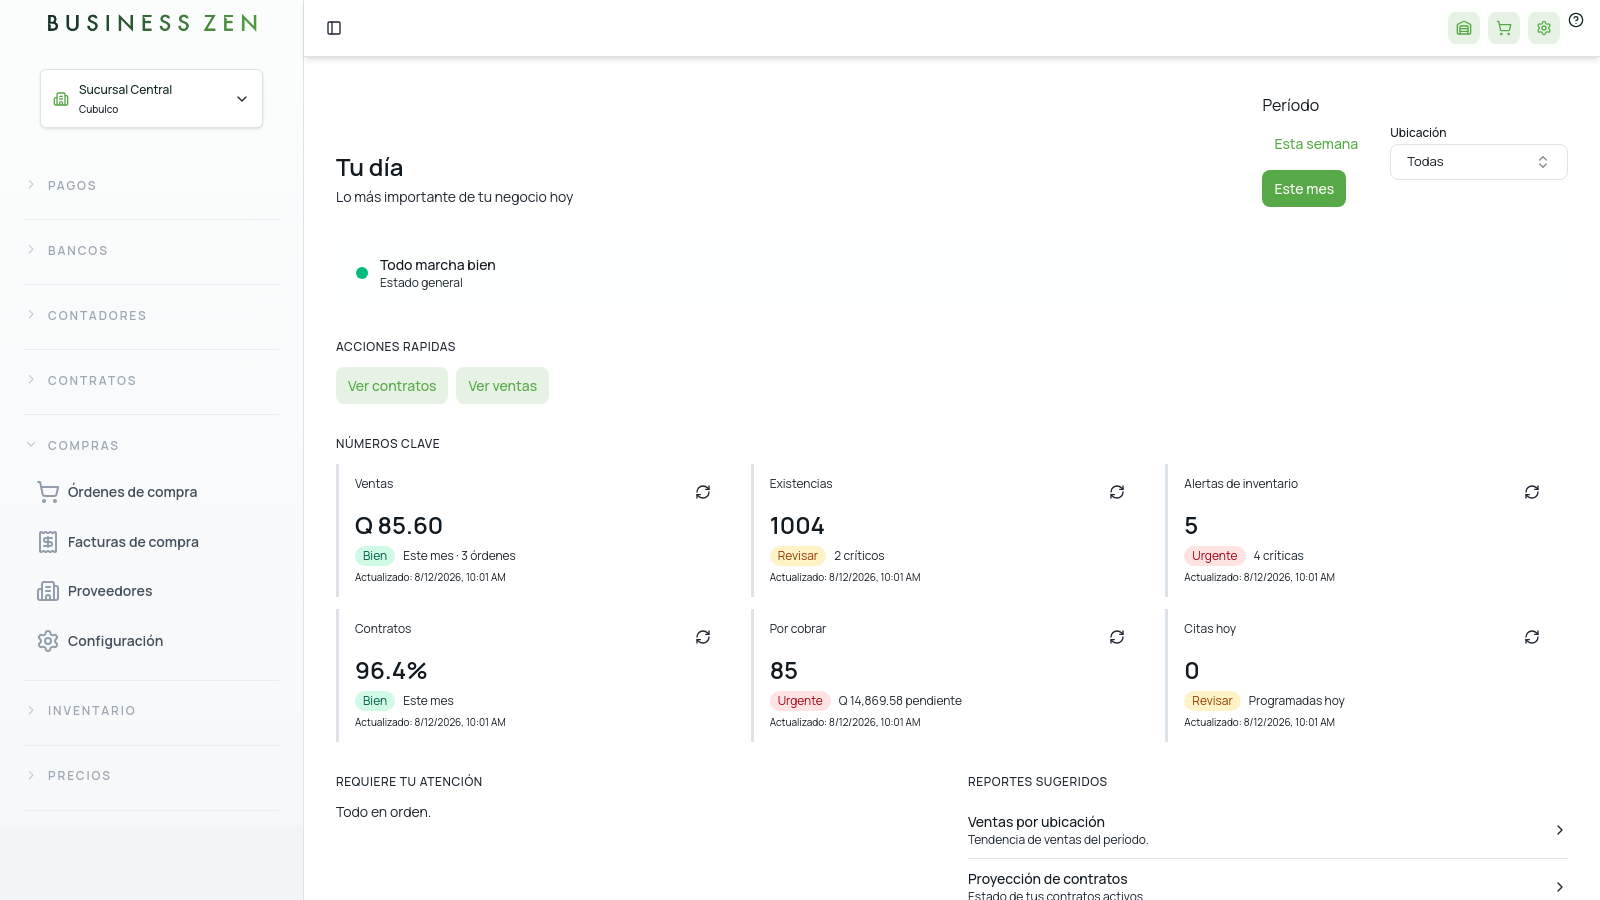This screenshot has height=900, width=1600.
Task: Select the Esta semana period
Action: (x=1316, y=144)
